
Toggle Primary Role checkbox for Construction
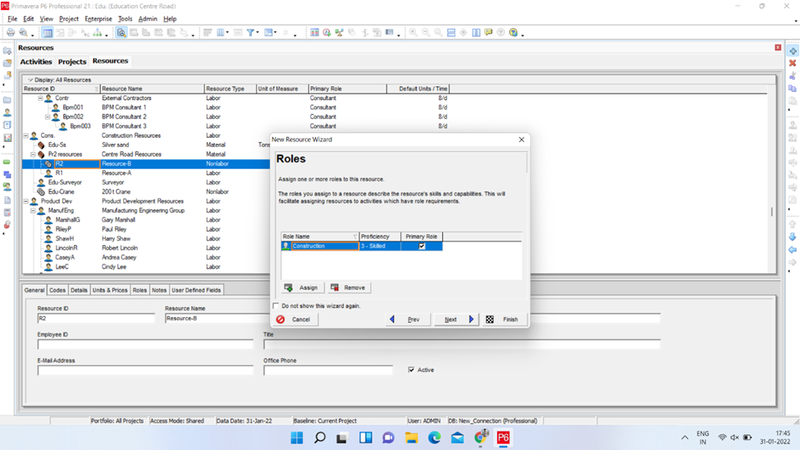(422, 246)
